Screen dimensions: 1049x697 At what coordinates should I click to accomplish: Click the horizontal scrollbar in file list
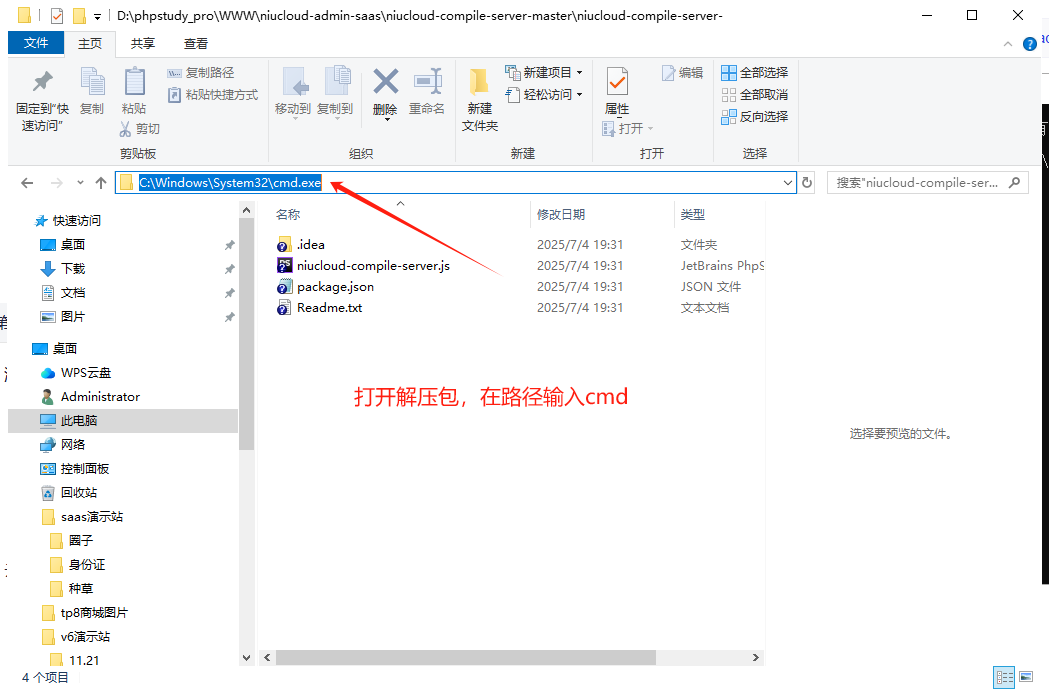coord(465,658)
